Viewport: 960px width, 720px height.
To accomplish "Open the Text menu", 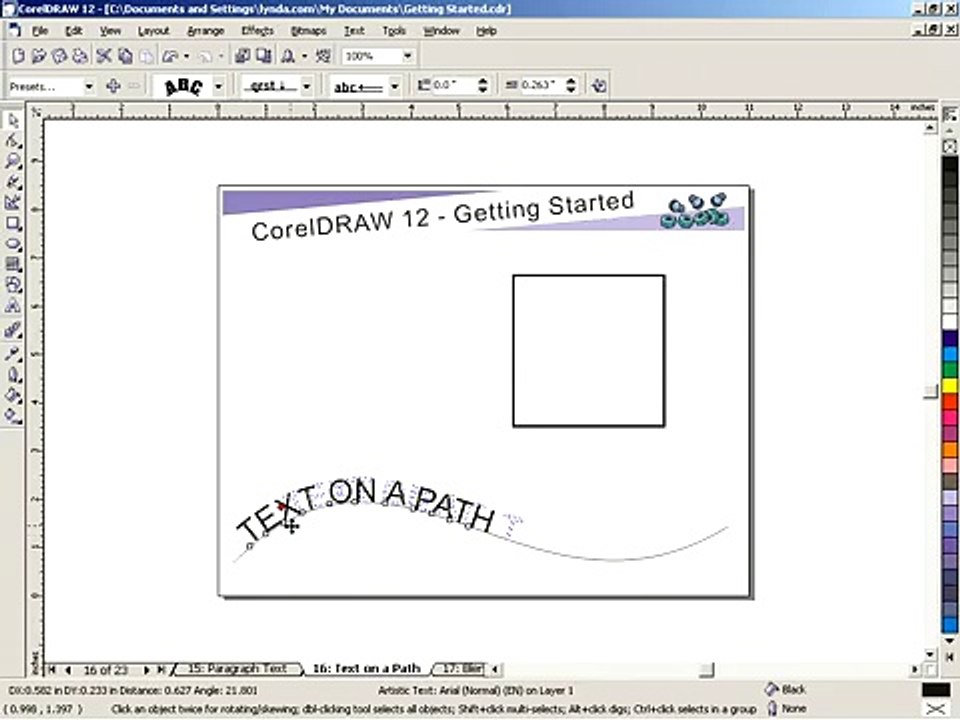I will (x=354, y=31).
